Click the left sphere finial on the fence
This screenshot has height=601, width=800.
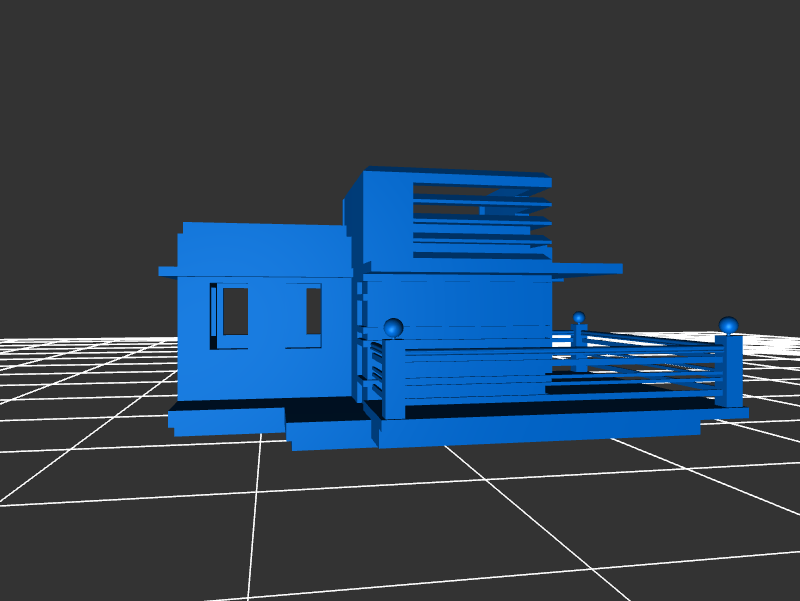[x=393, y=328]
